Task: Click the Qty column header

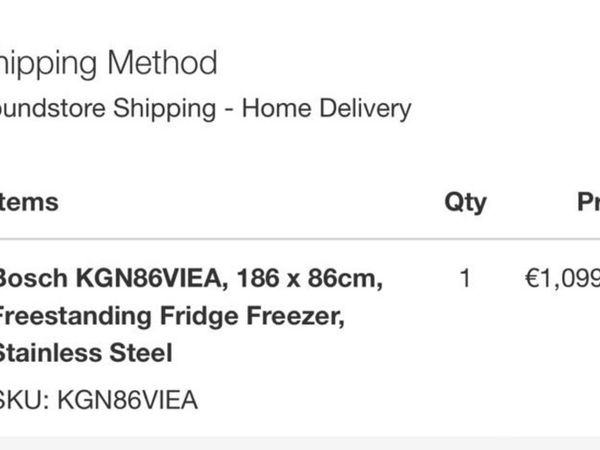Action: click(465, 202)
